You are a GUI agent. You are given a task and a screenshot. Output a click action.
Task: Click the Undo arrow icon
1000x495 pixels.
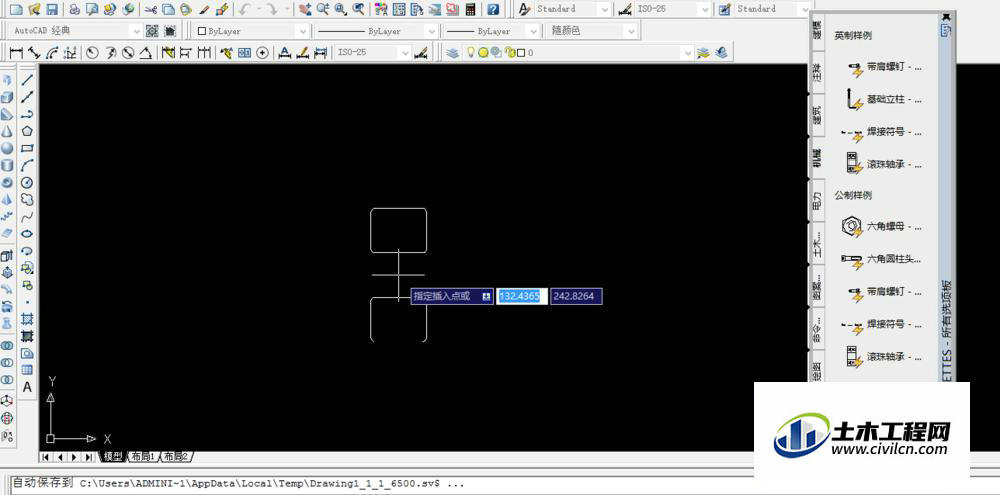coord(245,10)
